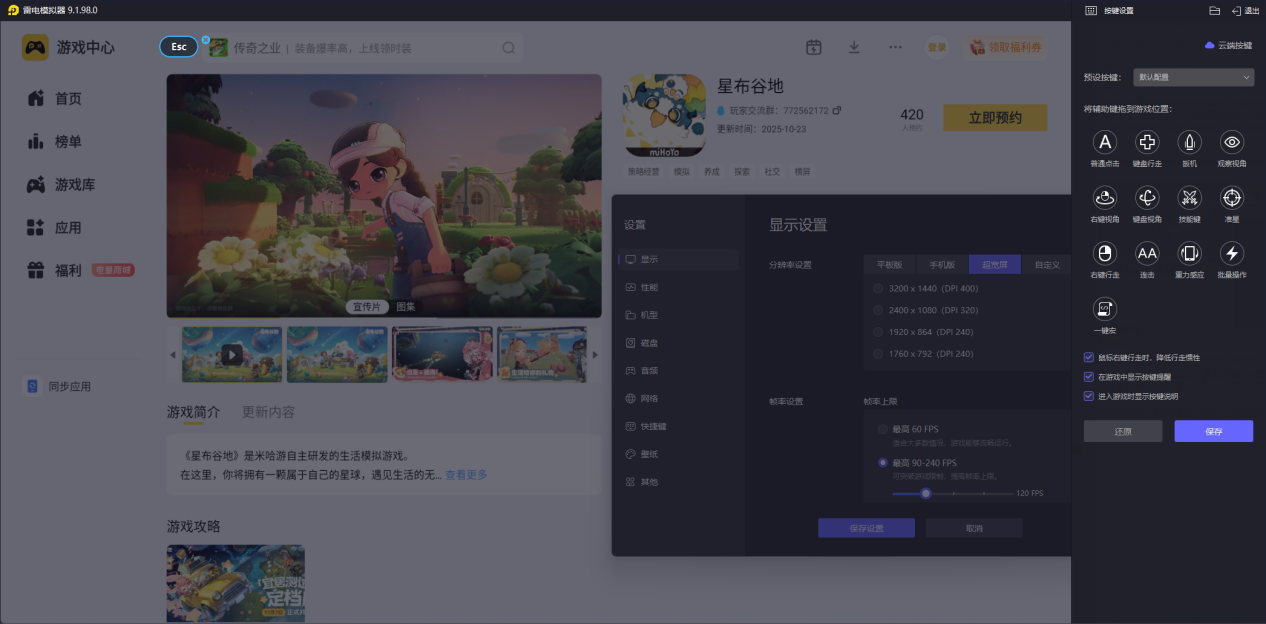The width and height of the screenshot is (1266, 624).
Task: Open the three-dot more menu
Action: pos(895,48)
